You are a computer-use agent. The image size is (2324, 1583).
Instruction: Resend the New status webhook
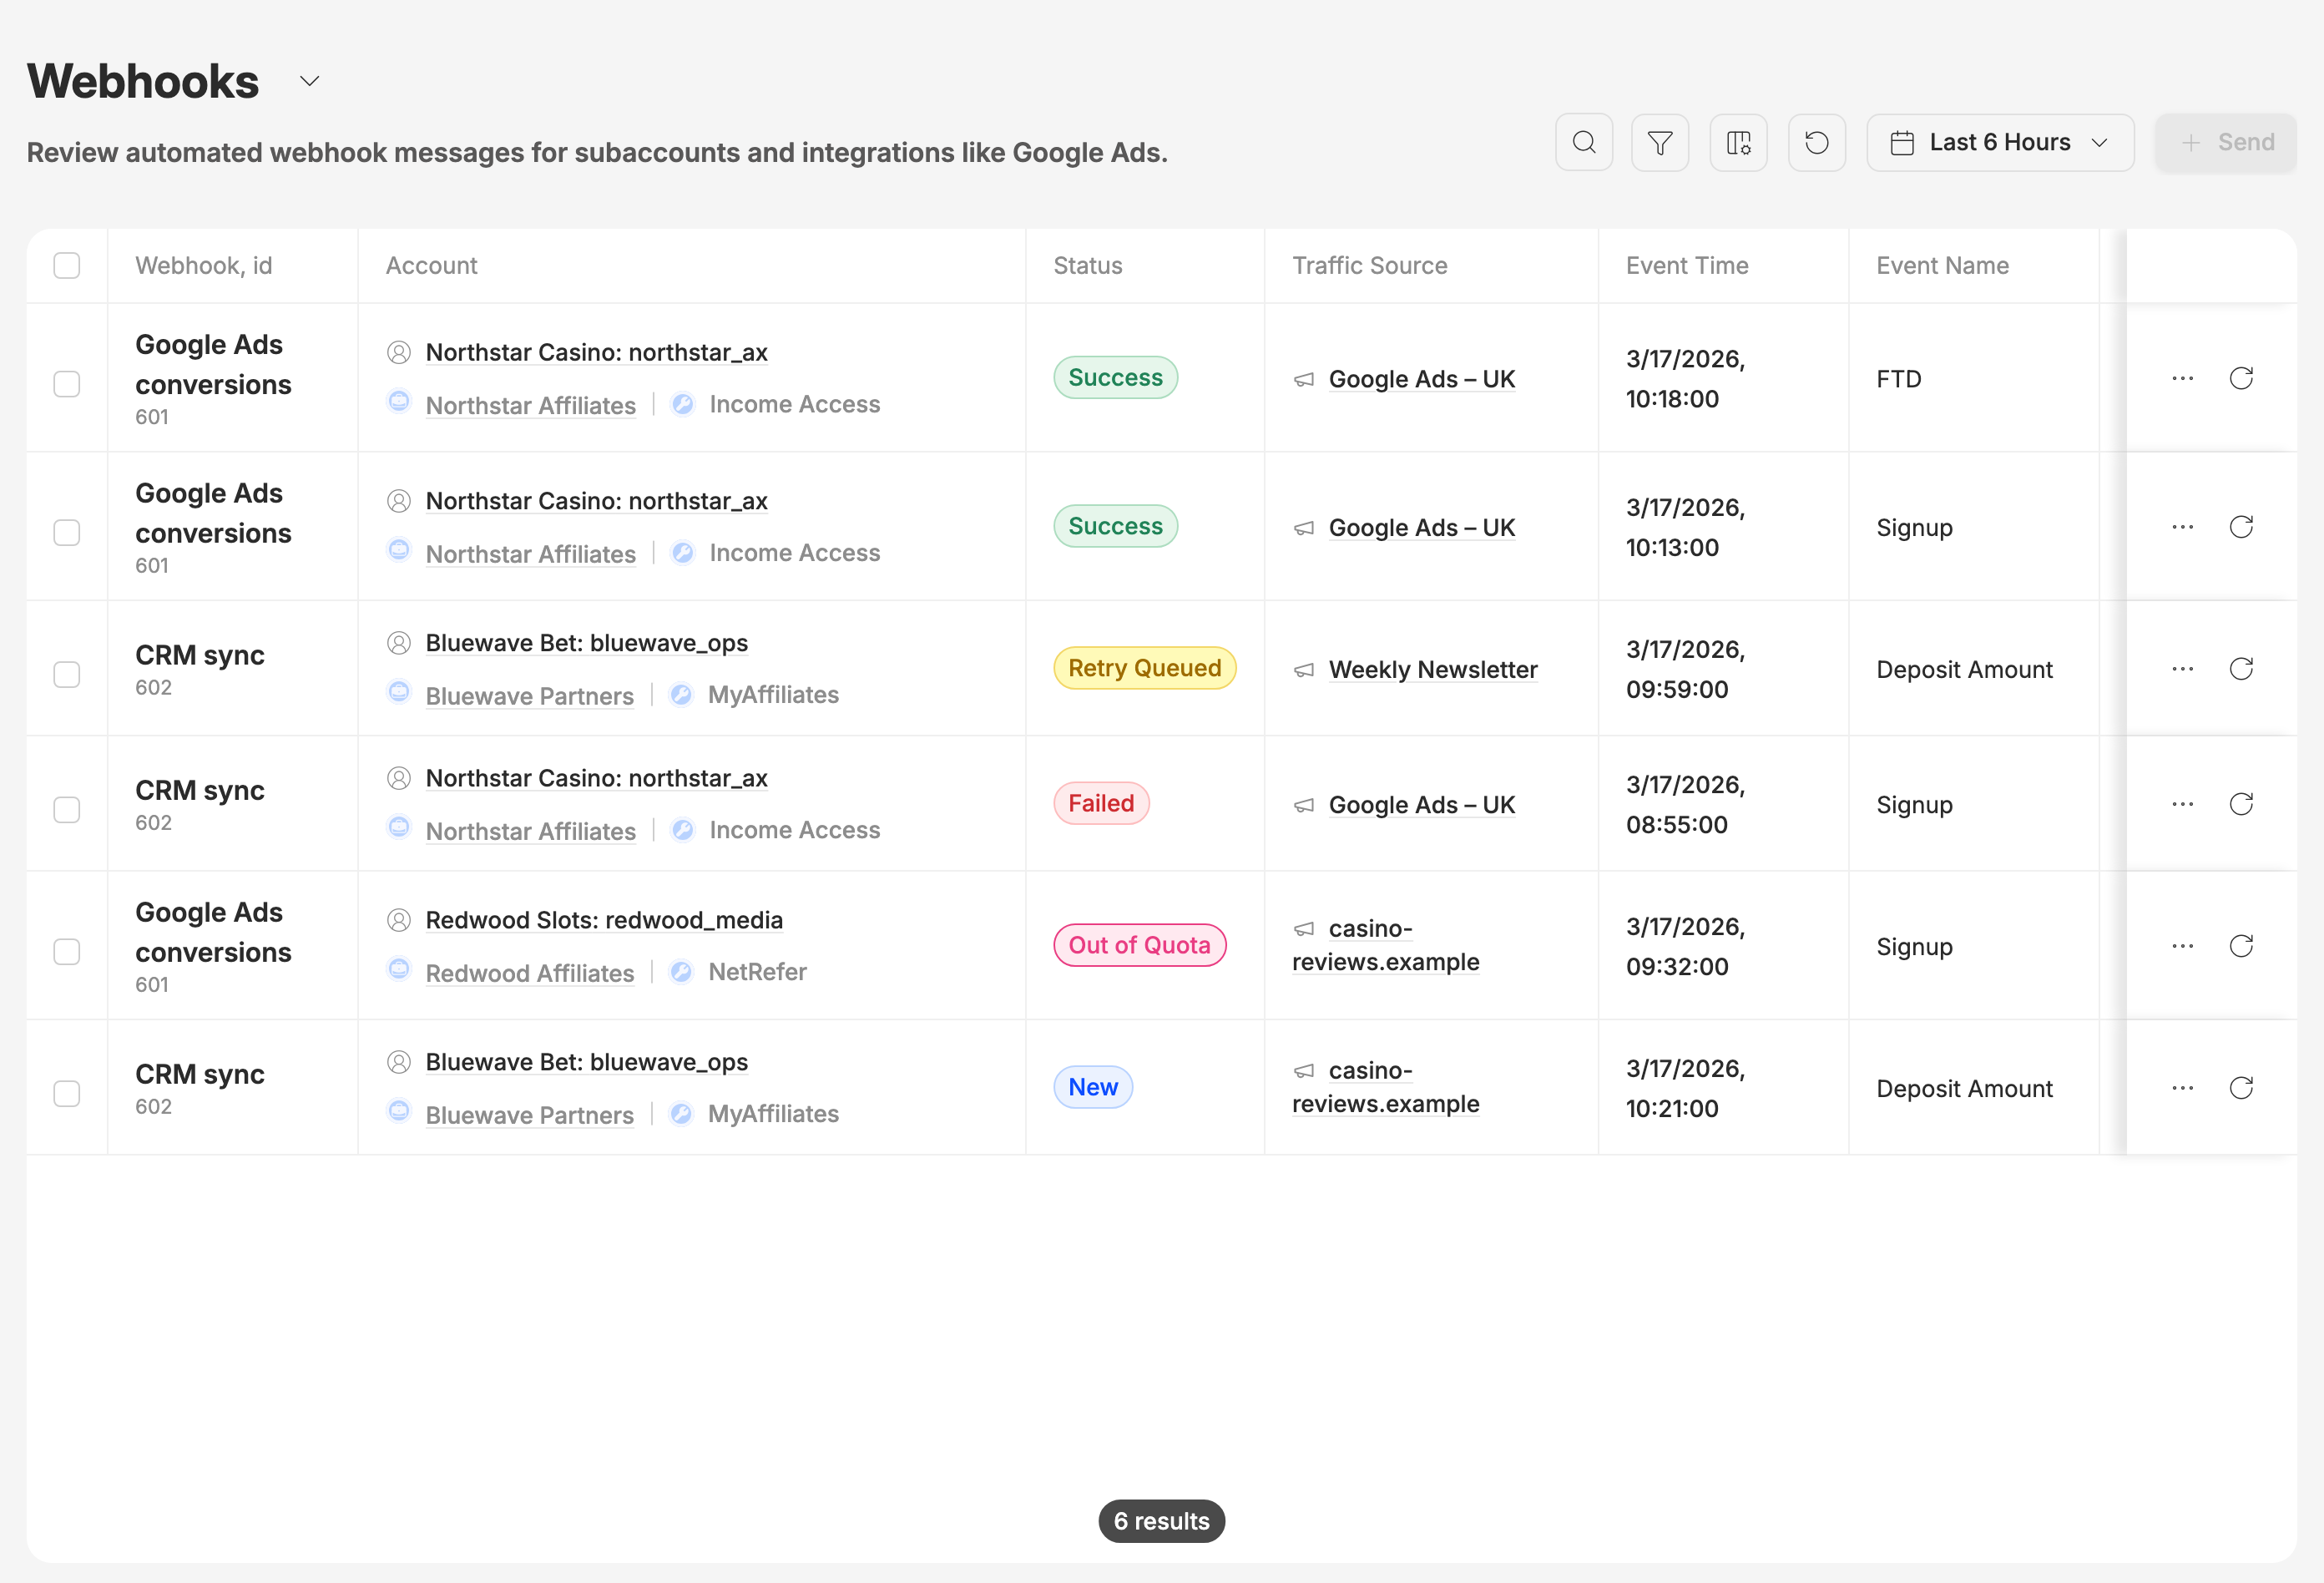coord(2241,1088)
